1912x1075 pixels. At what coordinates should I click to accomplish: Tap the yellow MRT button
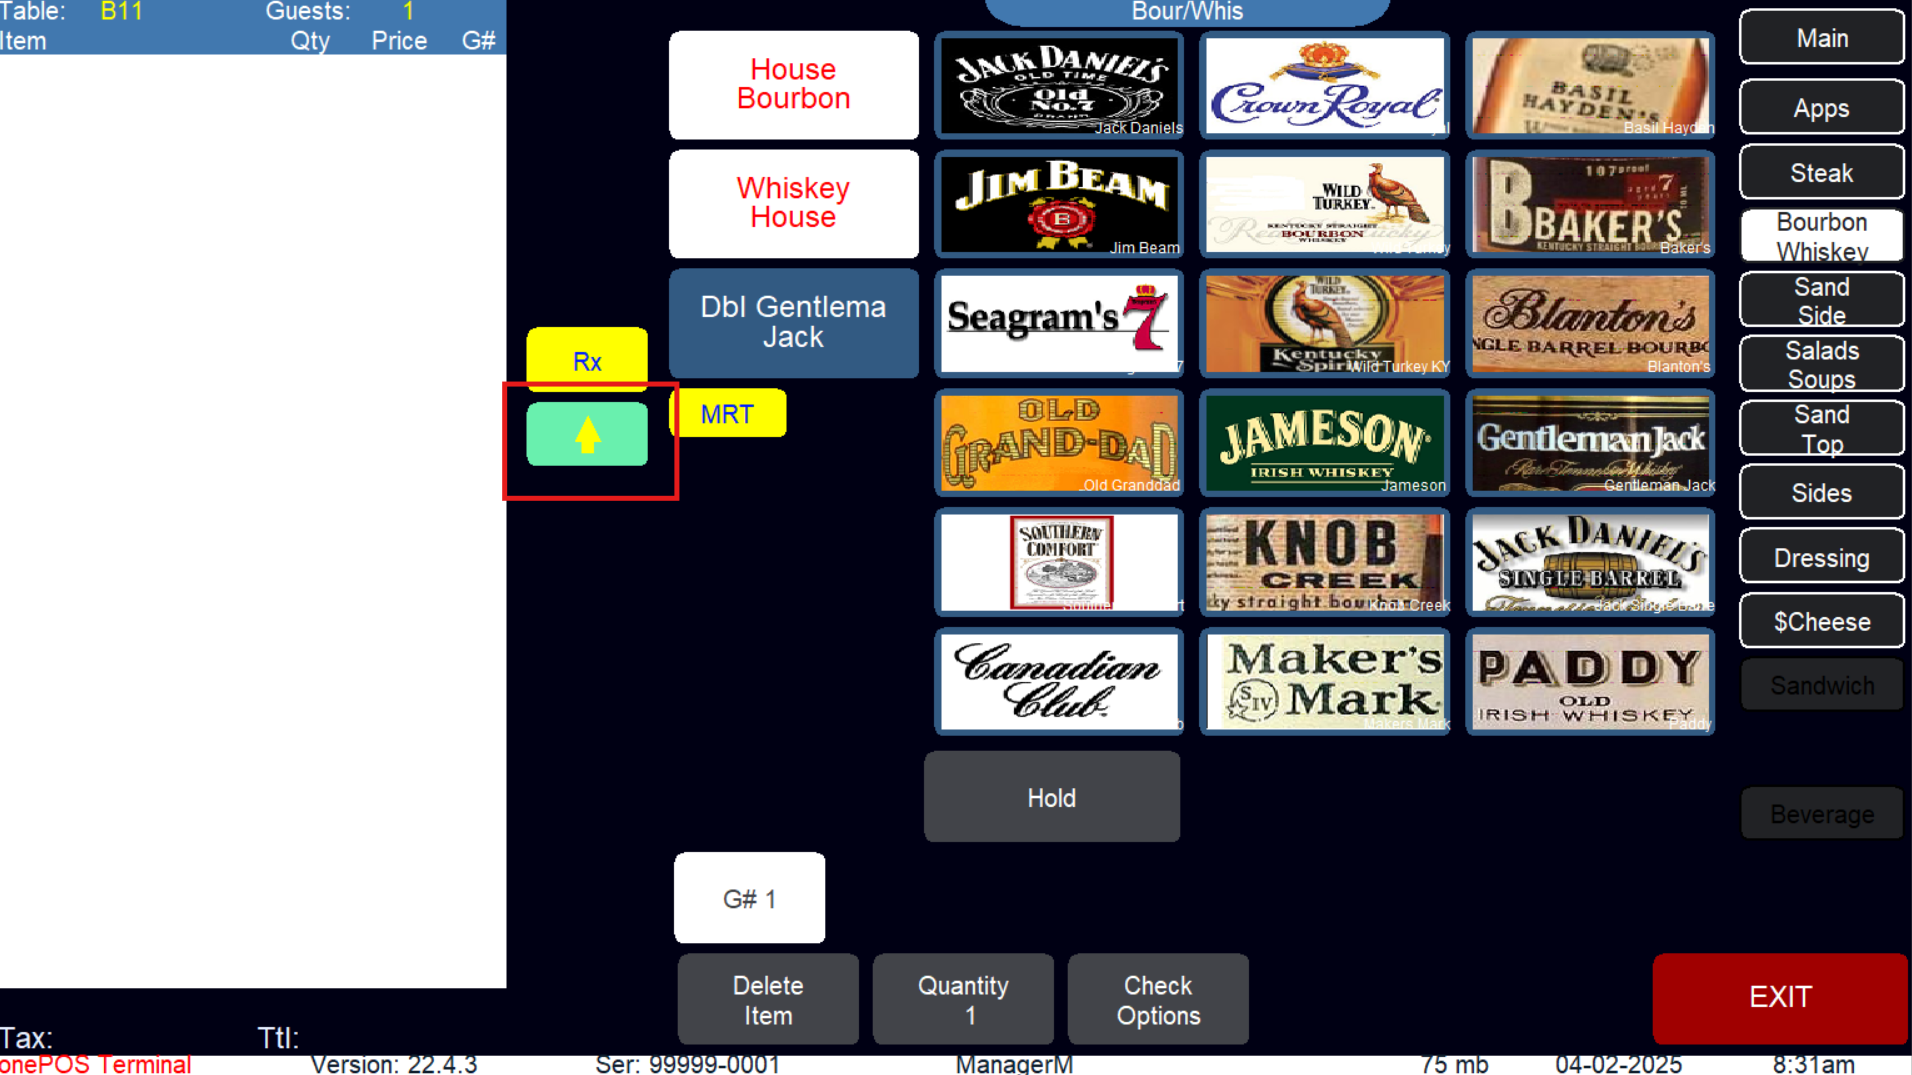[x=727, y=414]
